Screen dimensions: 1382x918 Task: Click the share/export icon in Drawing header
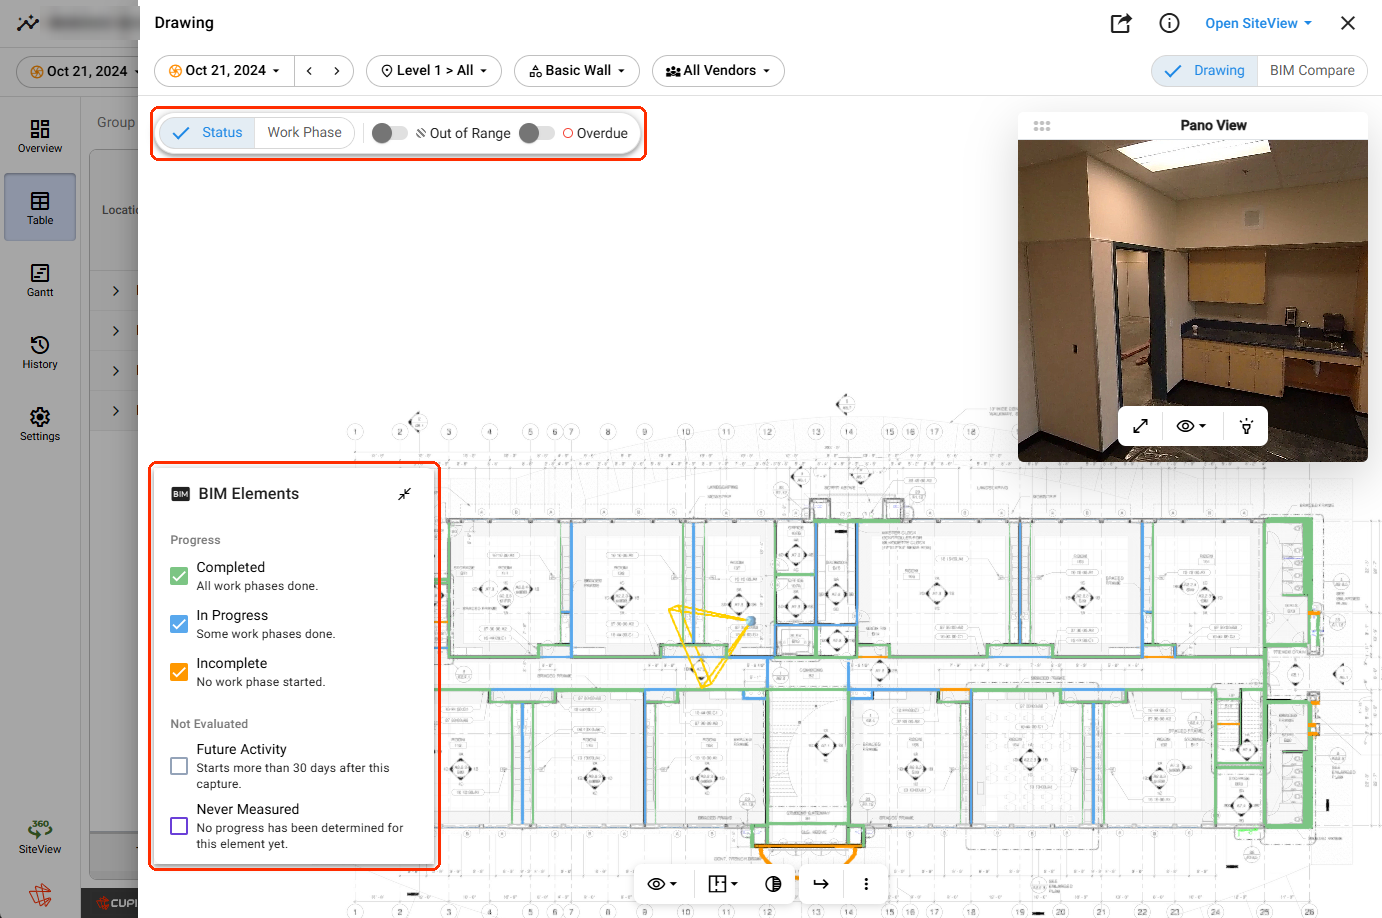point(1121,23)
